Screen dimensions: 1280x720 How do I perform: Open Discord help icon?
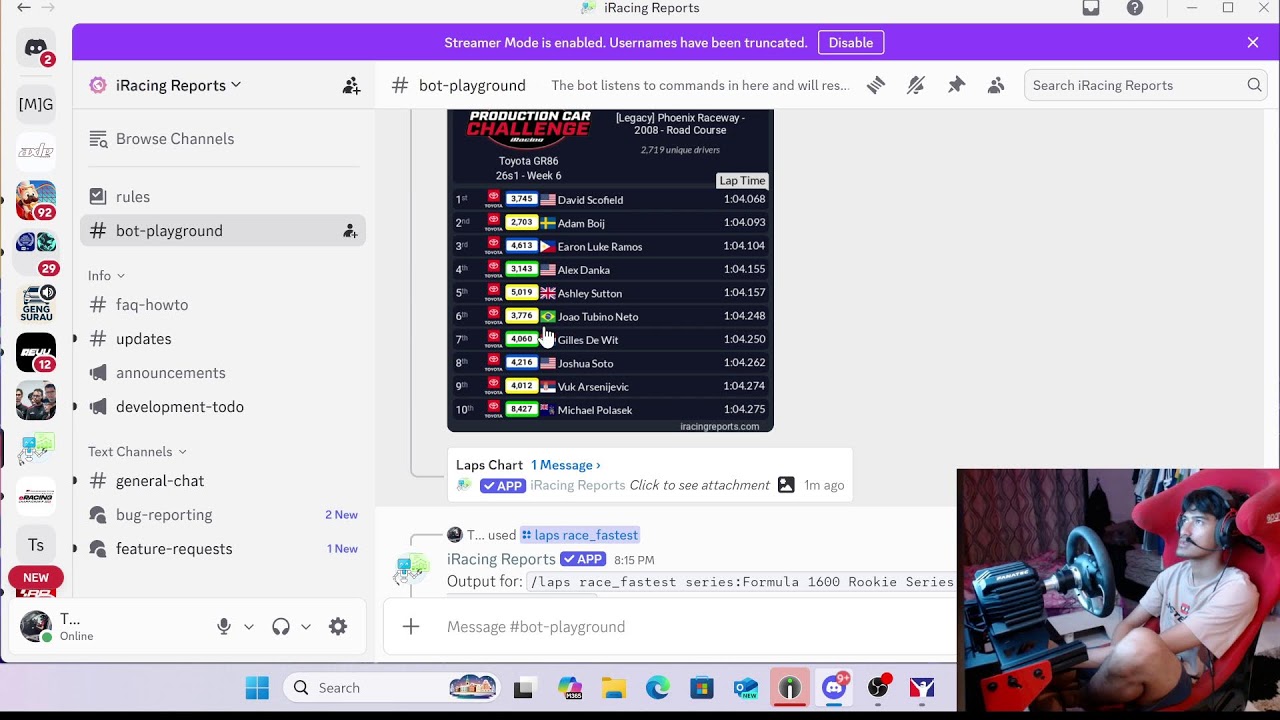coord(1135,8)
